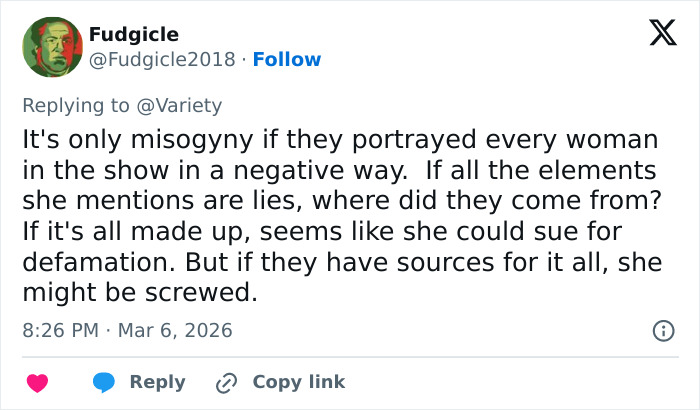Open Fudgicle's profile avatar image

(51, 47)
